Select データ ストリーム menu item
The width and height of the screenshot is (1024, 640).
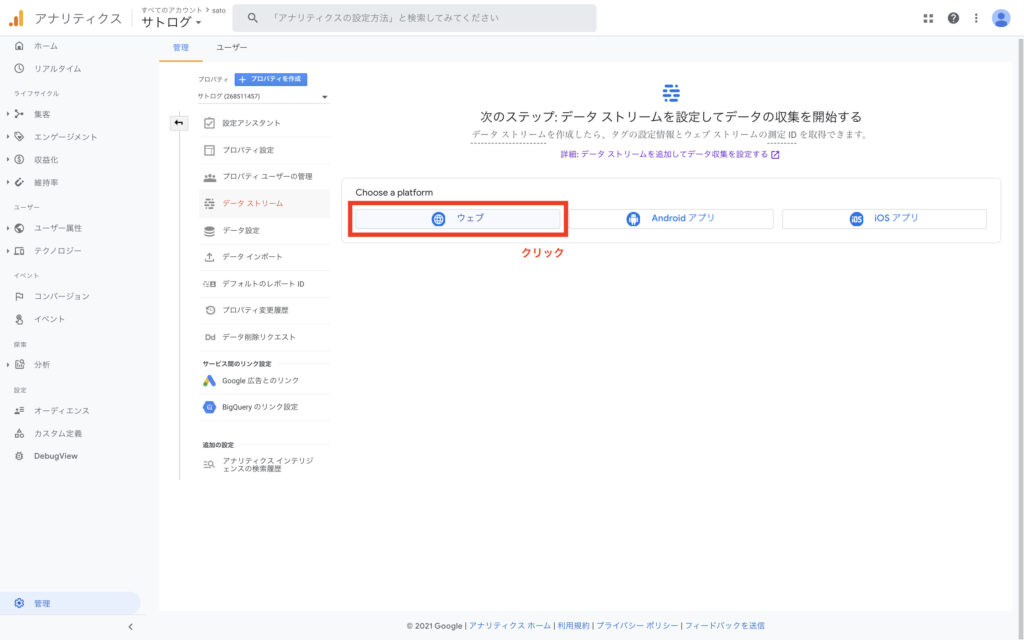point(264,203)
